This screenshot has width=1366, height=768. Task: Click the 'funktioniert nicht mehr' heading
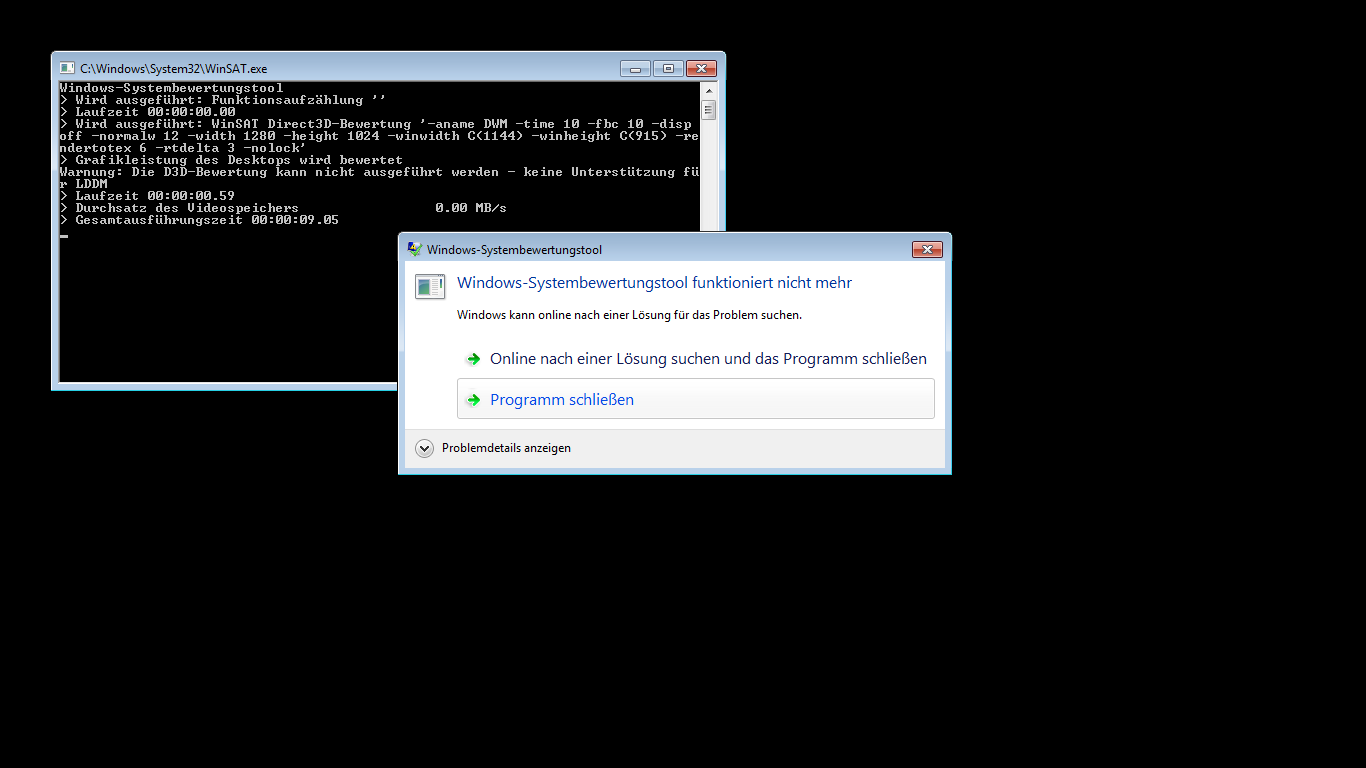pyautogui.click(x=654, y=283)
